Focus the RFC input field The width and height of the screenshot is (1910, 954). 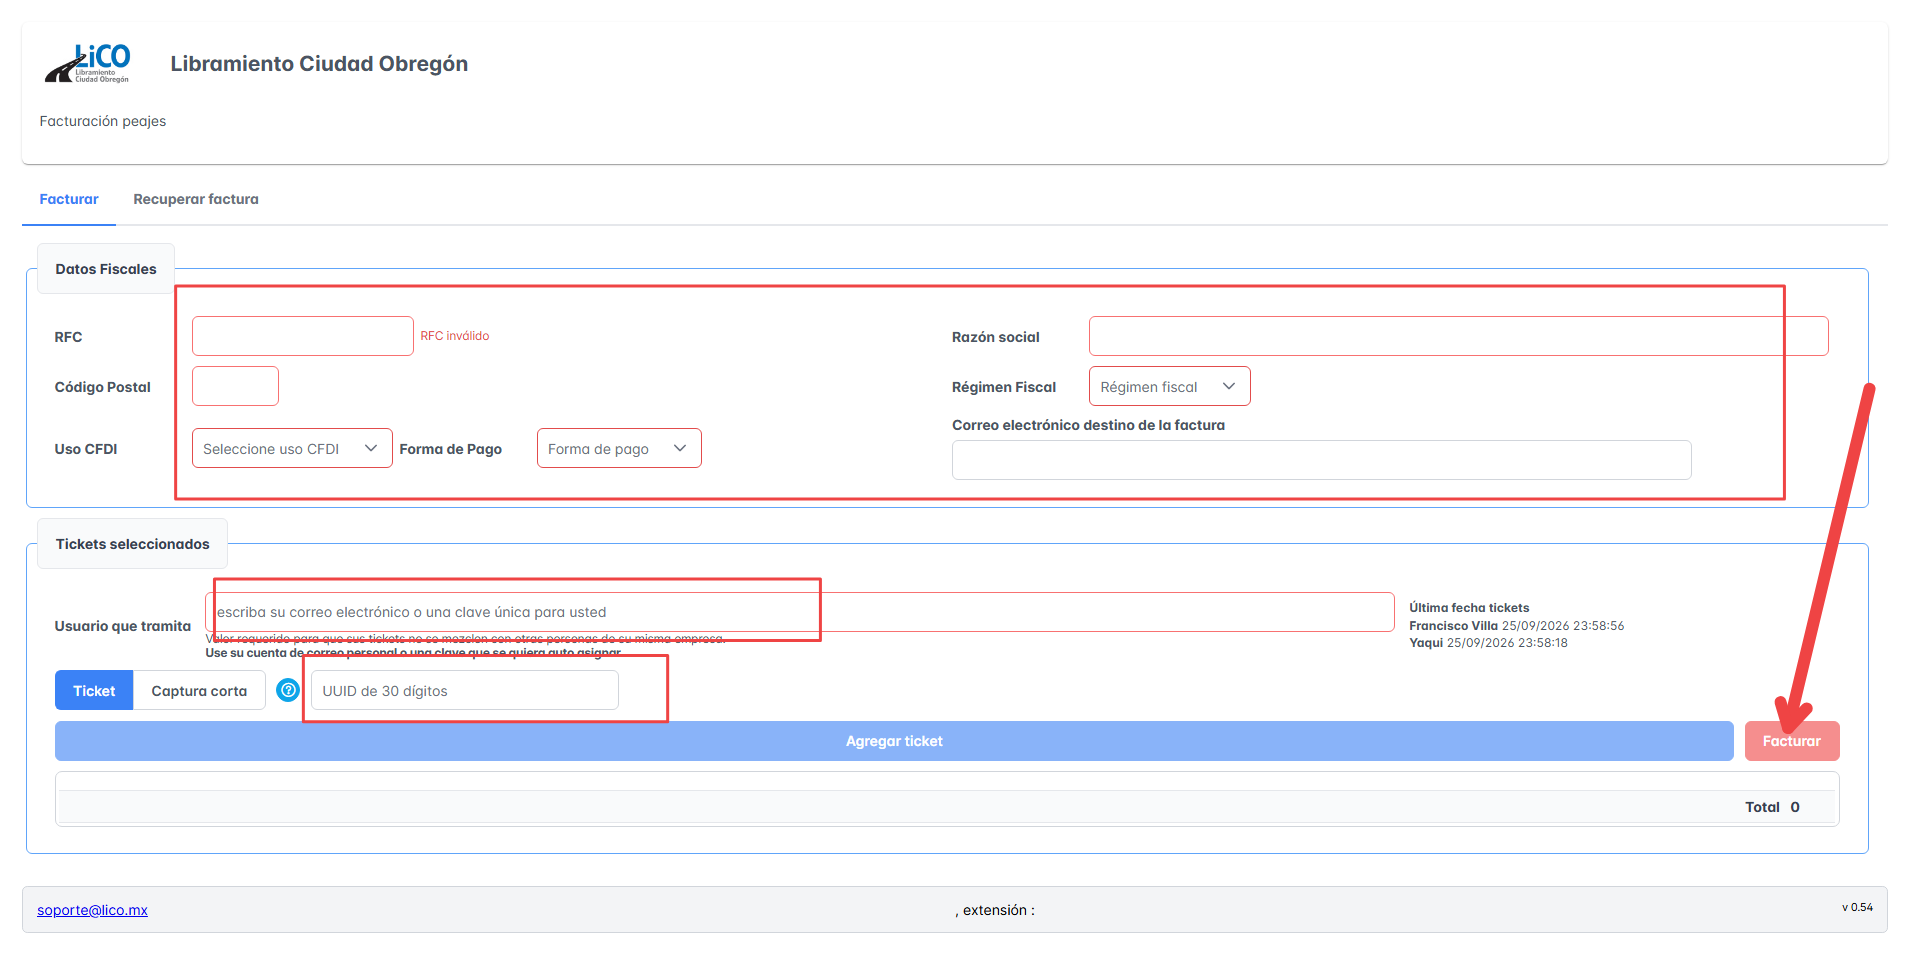(x=303, y=336)
